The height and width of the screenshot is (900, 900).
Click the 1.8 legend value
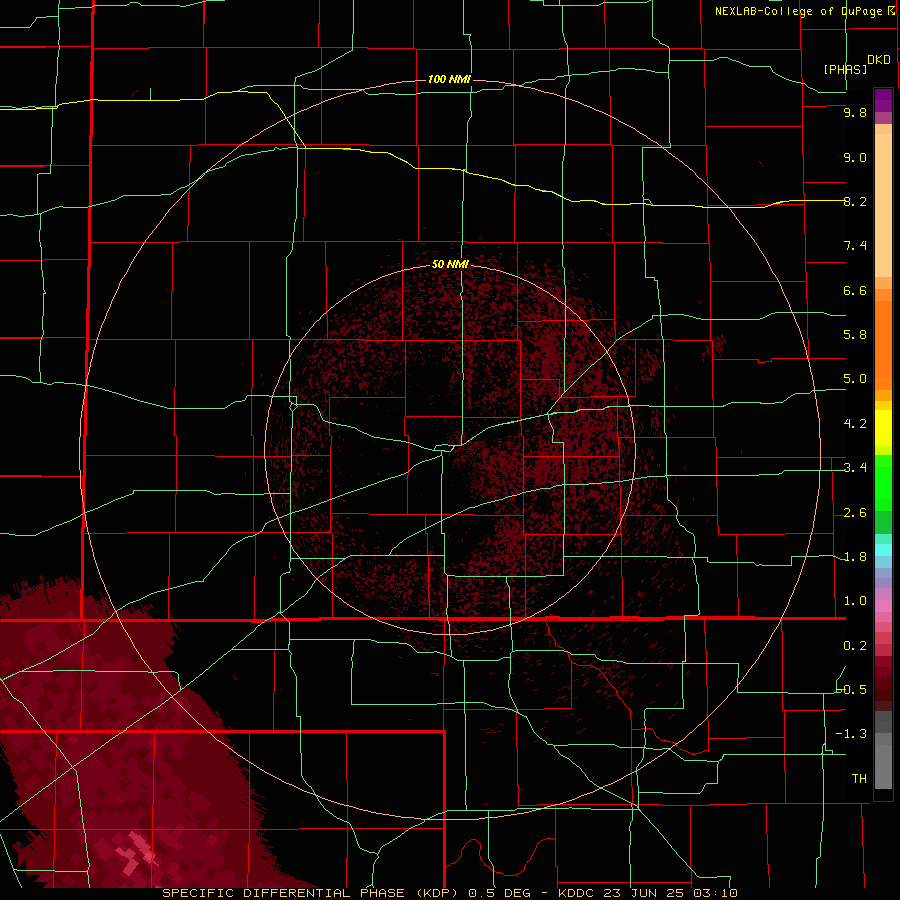click(x=855, y=557)
